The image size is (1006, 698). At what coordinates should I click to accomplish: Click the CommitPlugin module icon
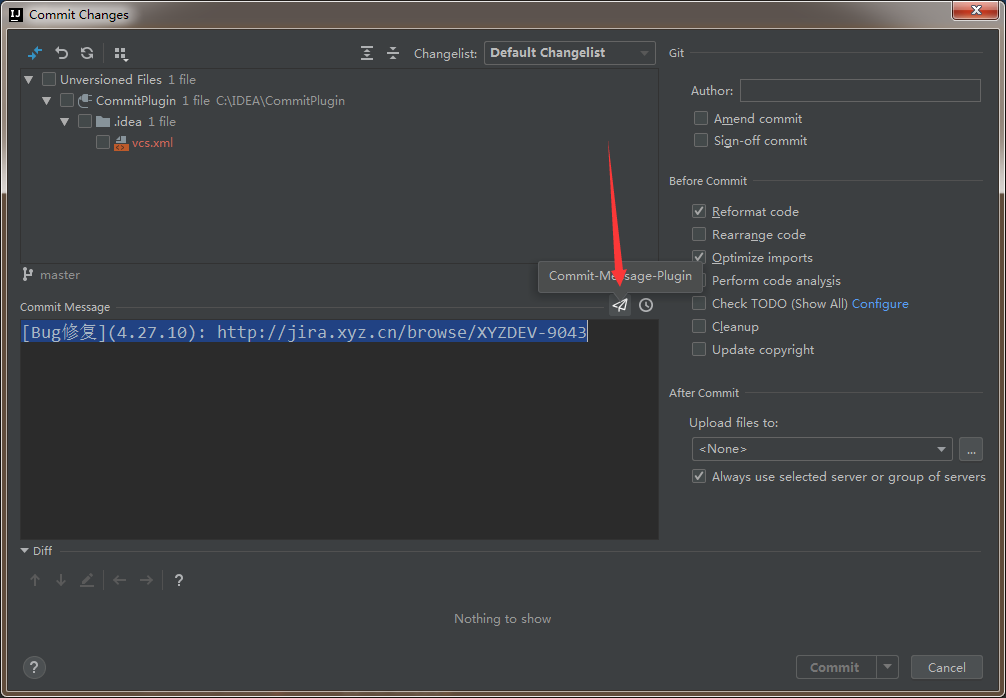[85, 101]
